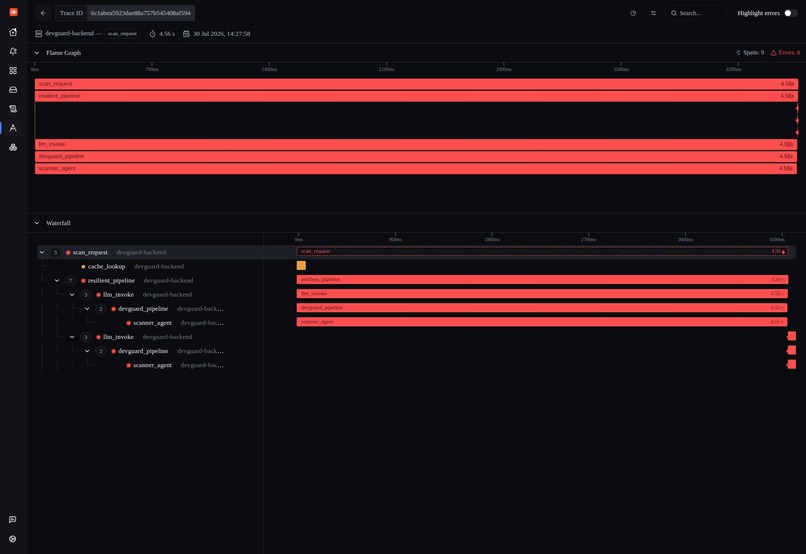The width and height of the screenshot is (806, 554).
Task: Click the count badge 7 on the resilient_pipeline row
Action: tap(70, 281)
